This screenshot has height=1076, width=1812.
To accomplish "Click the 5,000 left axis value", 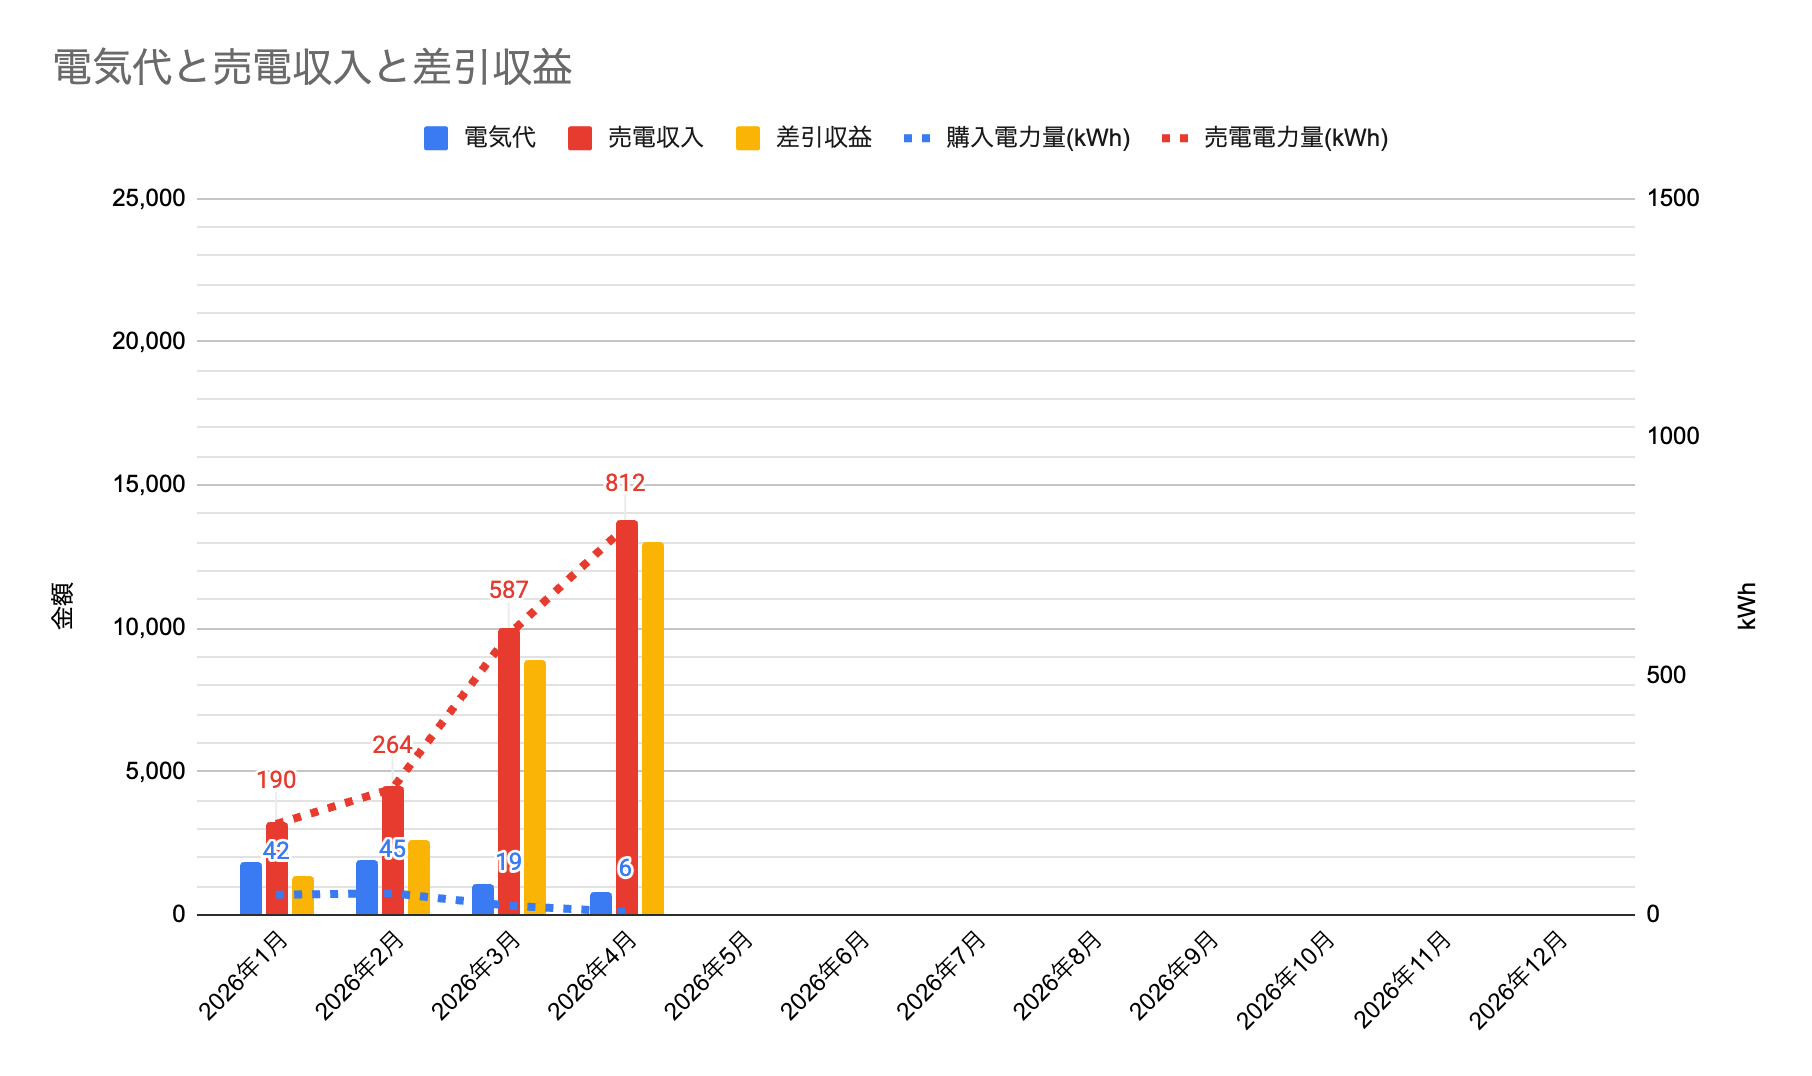I will click(x=155, y=771).
